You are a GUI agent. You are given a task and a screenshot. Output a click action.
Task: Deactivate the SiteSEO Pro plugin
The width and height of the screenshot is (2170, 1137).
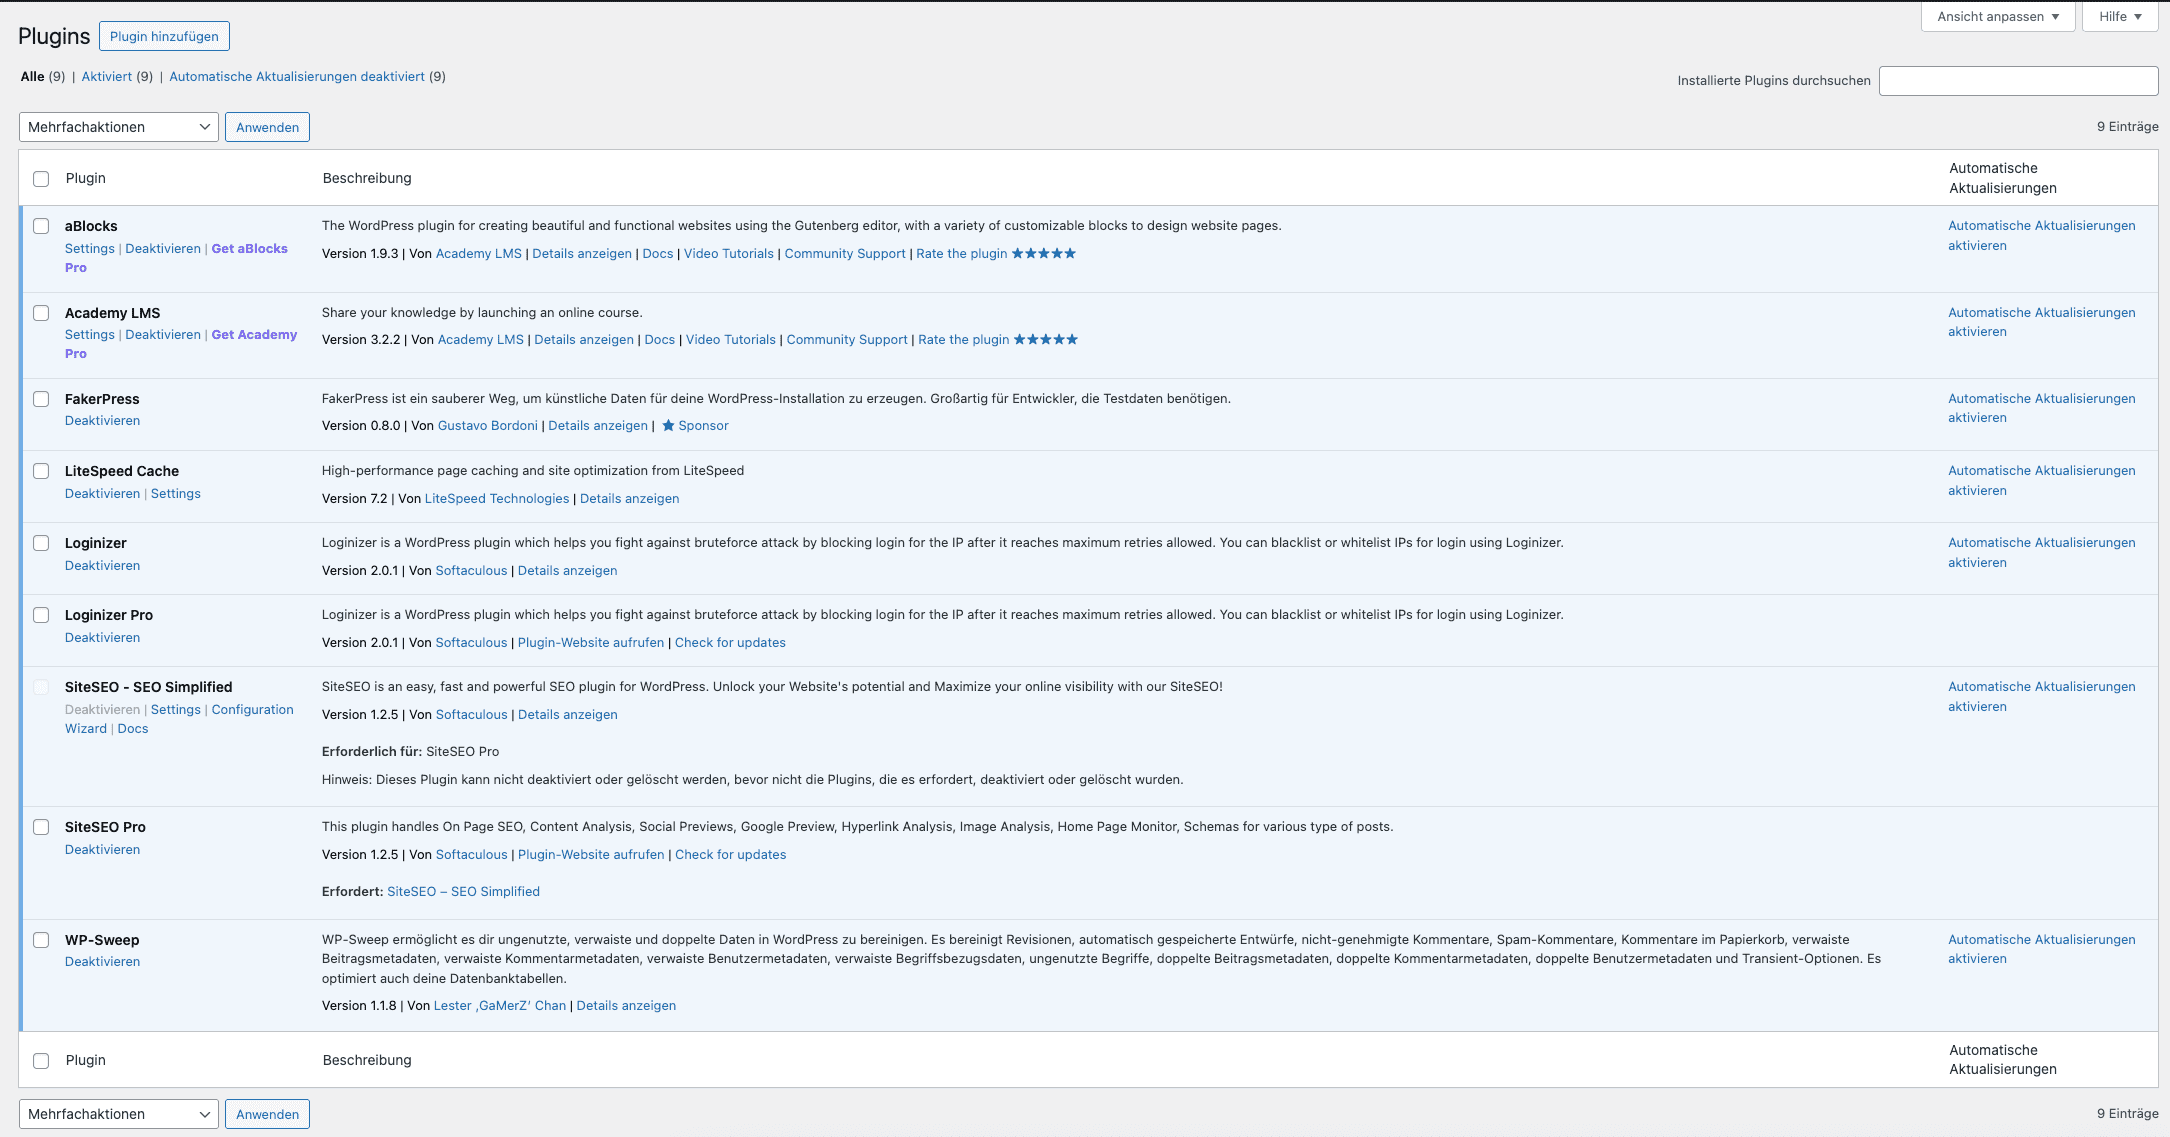102,849
